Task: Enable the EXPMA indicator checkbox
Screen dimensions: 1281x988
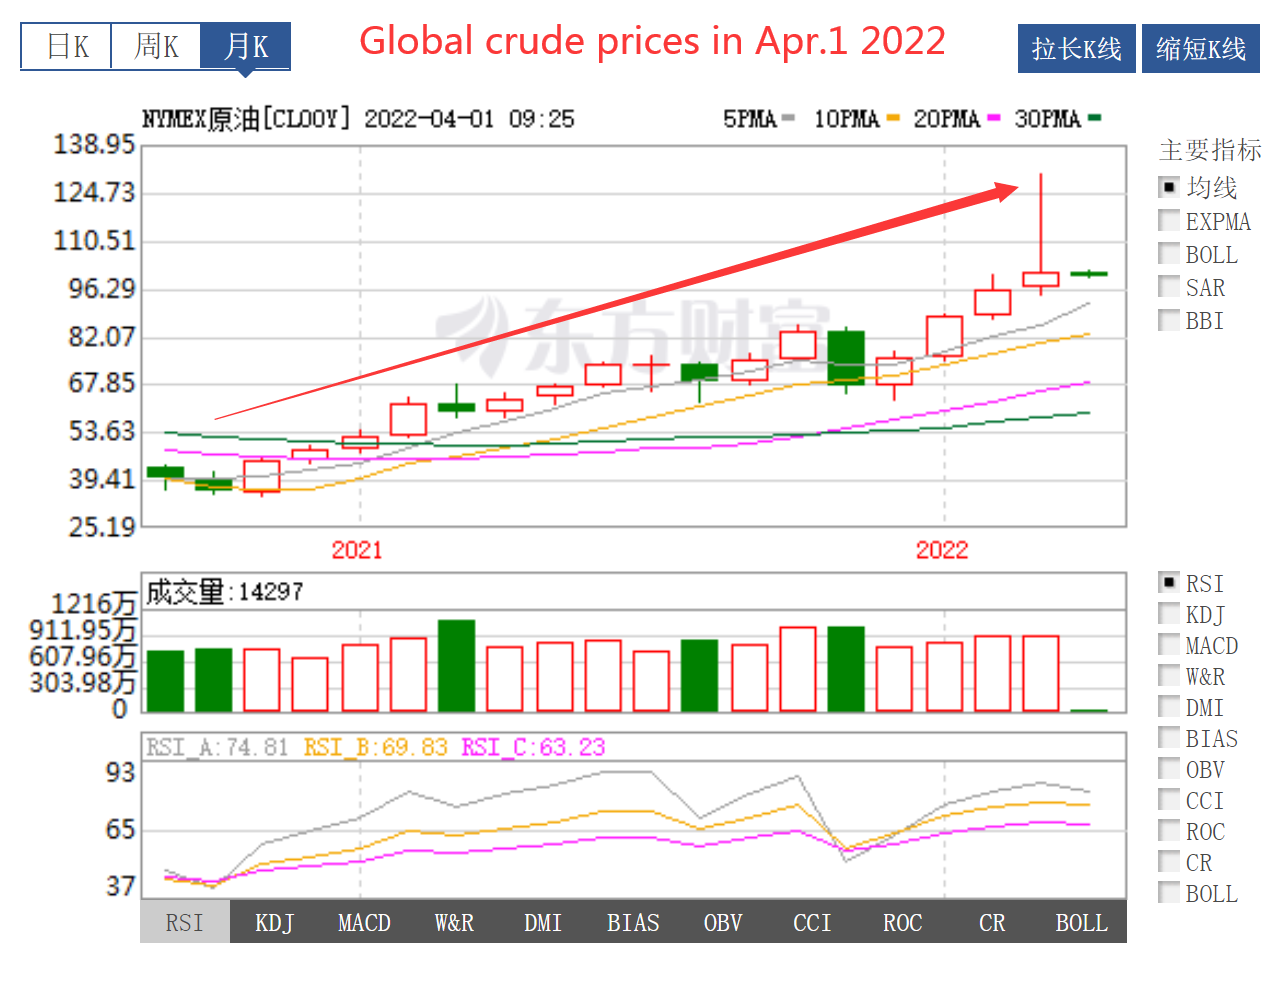Action: [x=1169, y=220]
